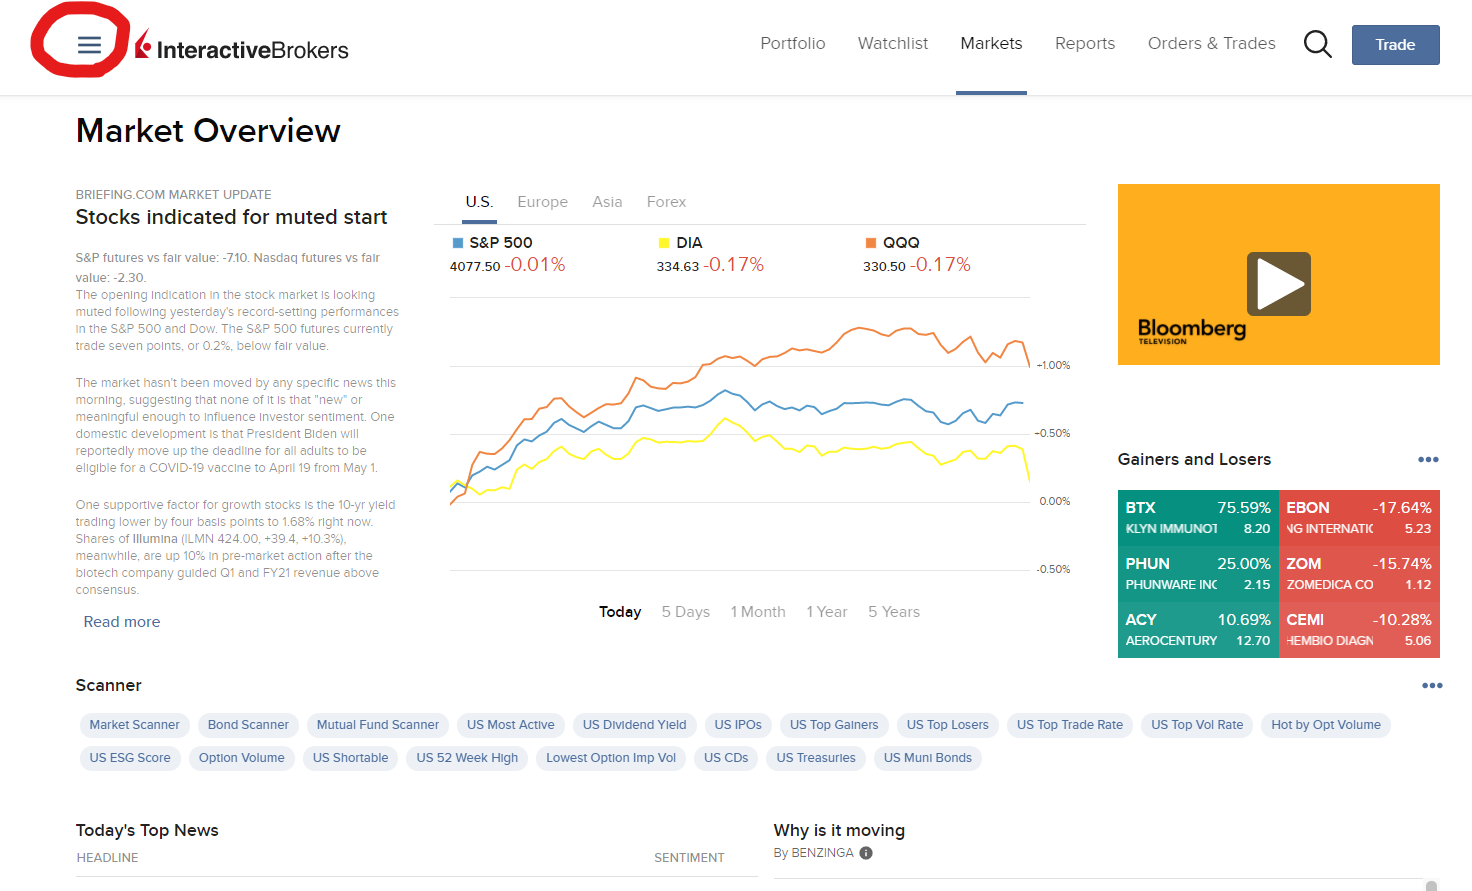Open the search magnifier icon
The width and height of the screenshot is (1472, 891).
click(x=1318, y=44)
